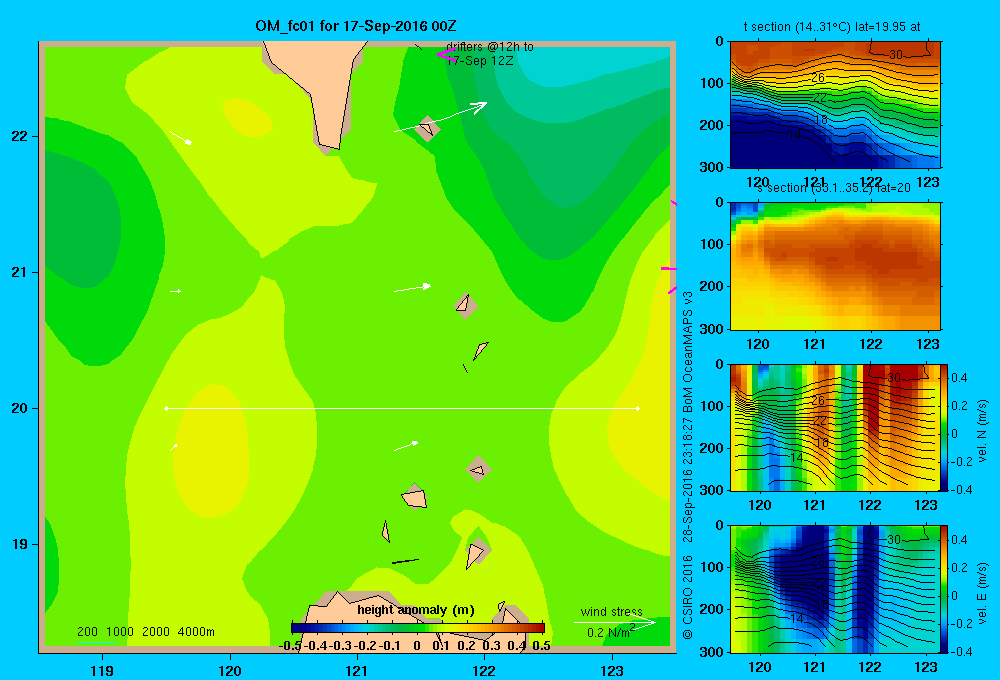The image size is (1000, 680).
Task: Click the '1000' depth contour legend entry
Action: click(120, 632)
